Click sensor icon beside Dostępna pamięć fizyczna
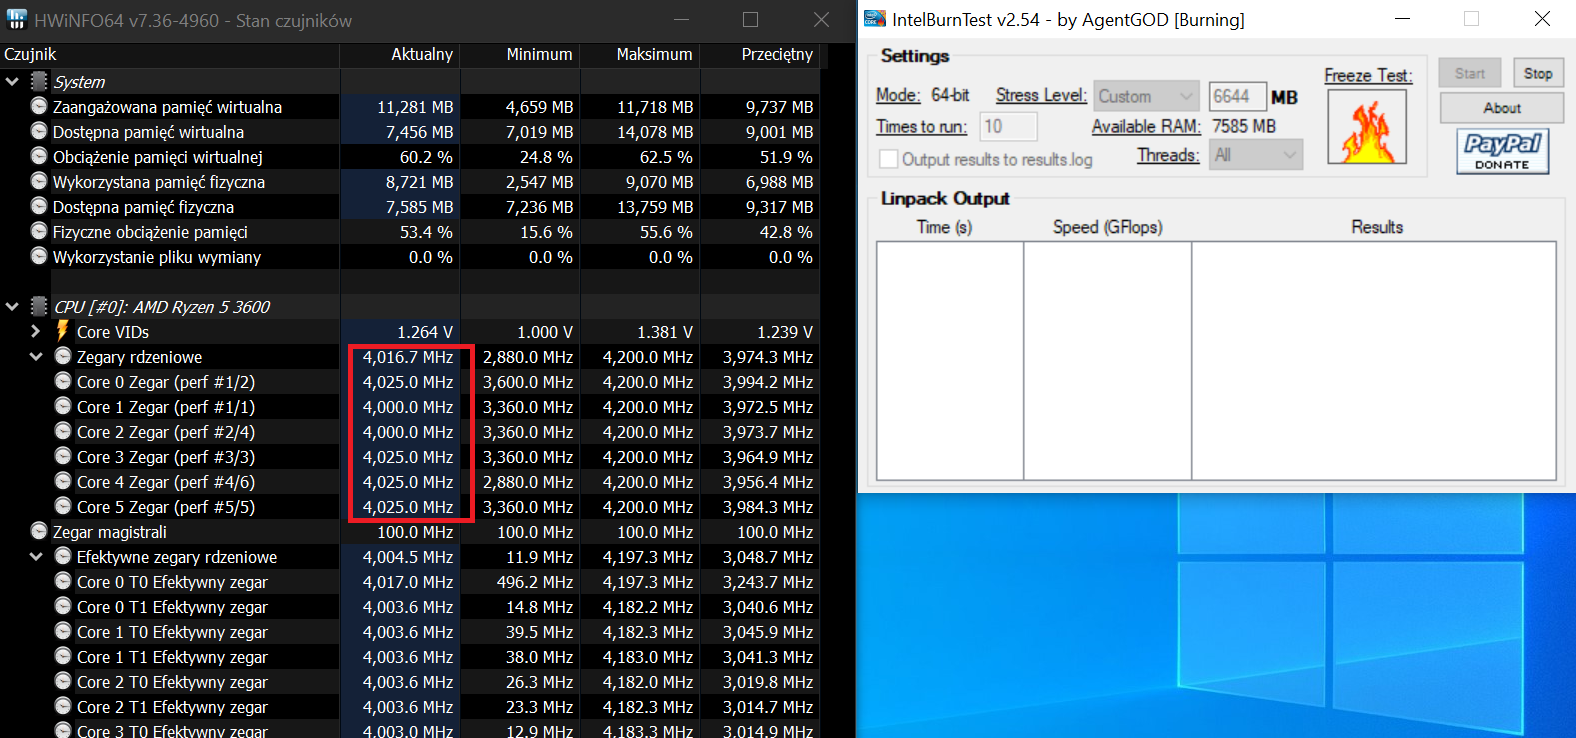Viewport: 1576px width, 738px height. pos(39,206)
